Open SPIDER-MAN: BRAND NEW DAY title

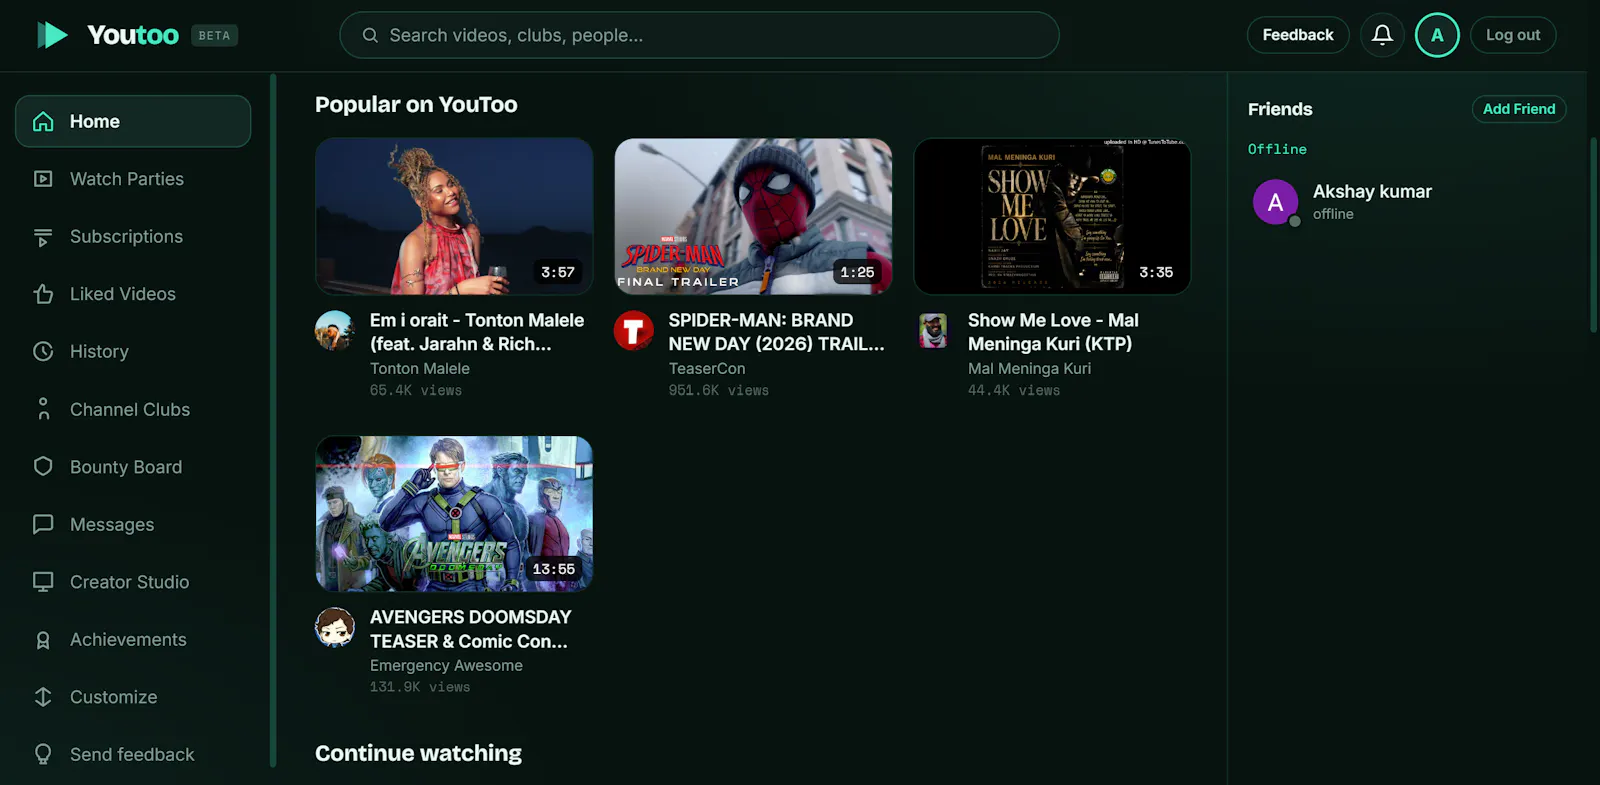(776, 332)
